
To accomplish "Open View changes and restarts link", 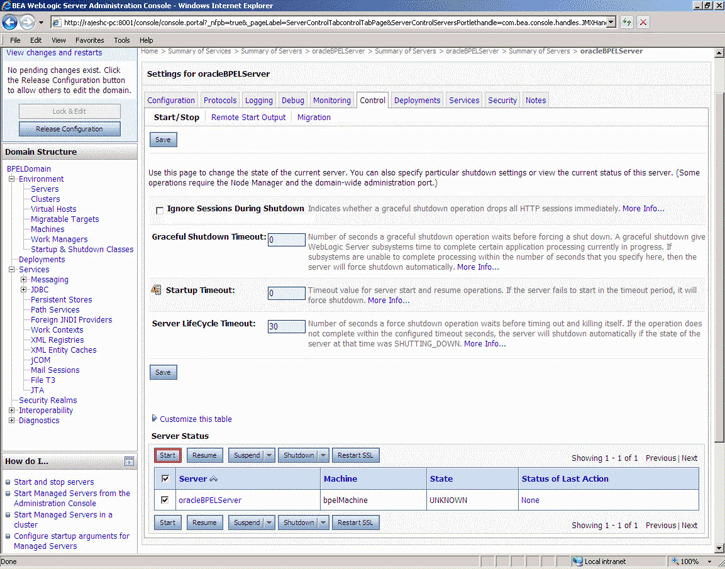I will point(54,53).
